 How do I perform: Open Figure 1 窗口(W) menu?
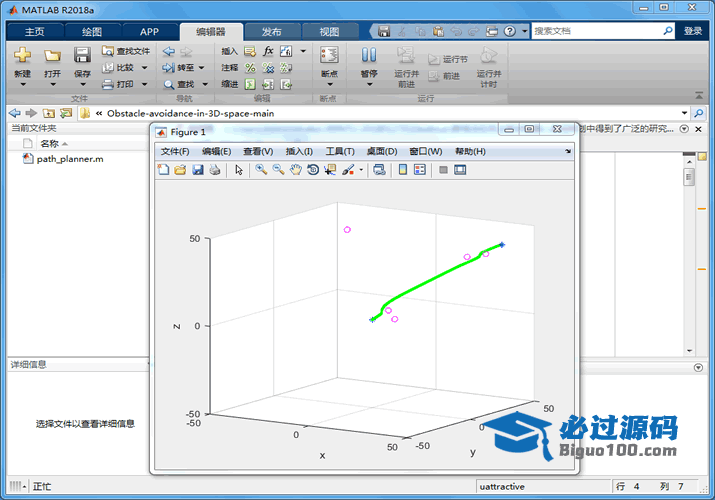[425, 151]
